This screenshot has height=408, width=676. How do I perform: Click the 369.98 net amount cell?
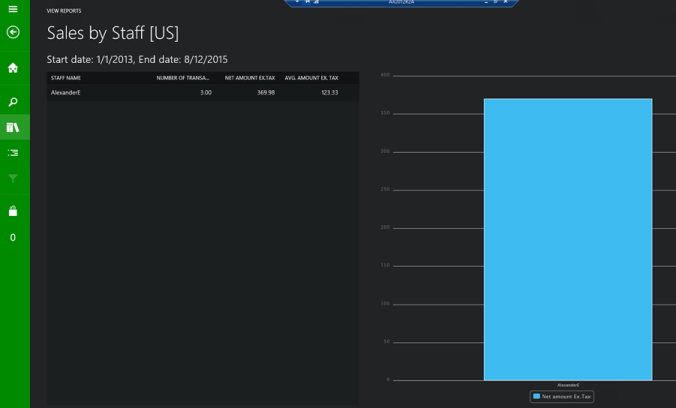(265, 93)
